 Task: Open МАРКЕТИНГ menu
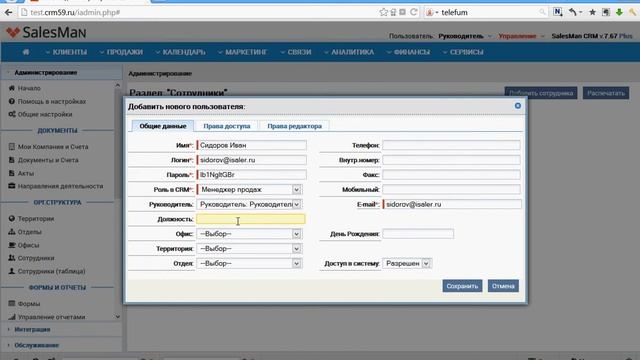242,52
